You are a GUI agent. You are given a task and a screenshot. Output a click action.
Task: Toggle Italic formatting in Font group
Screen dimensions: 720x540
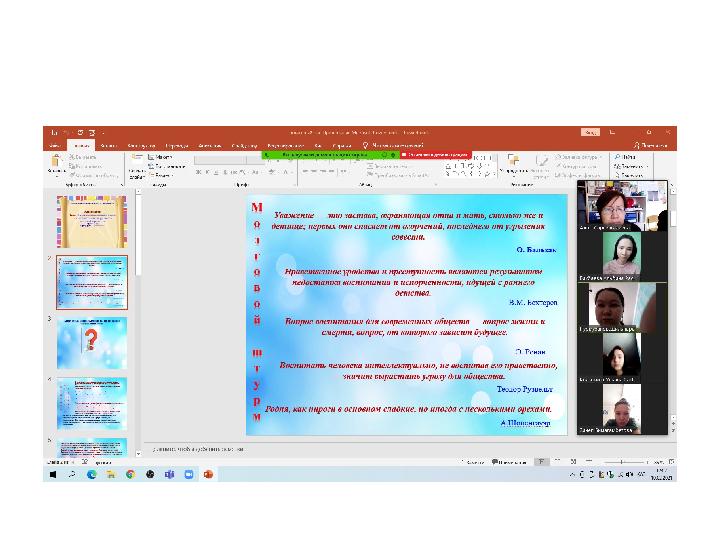tap(207, 172)
